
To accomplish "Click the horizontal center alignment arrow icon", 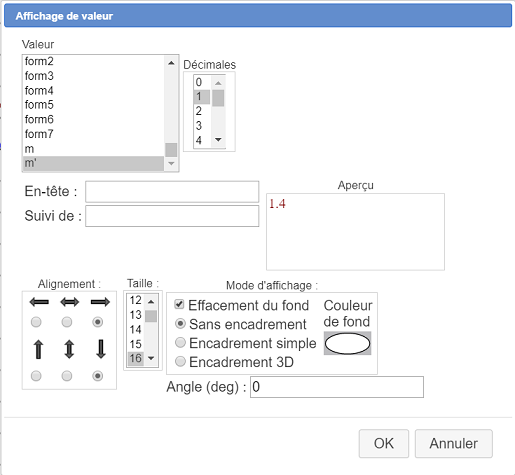I will (x=70, y=302).
